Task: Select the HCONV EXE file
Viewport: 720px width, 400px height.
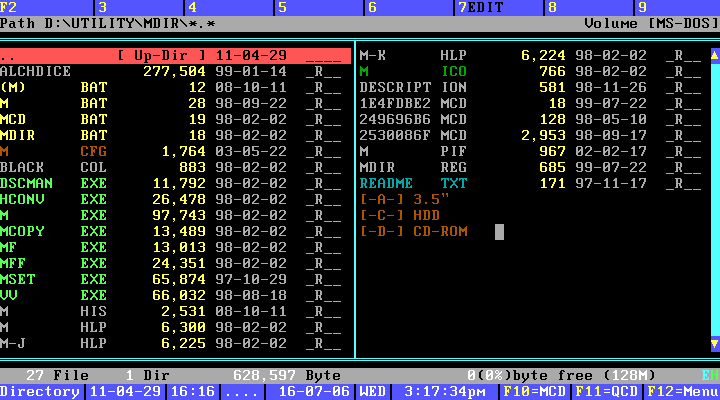Action: [175, 200]
